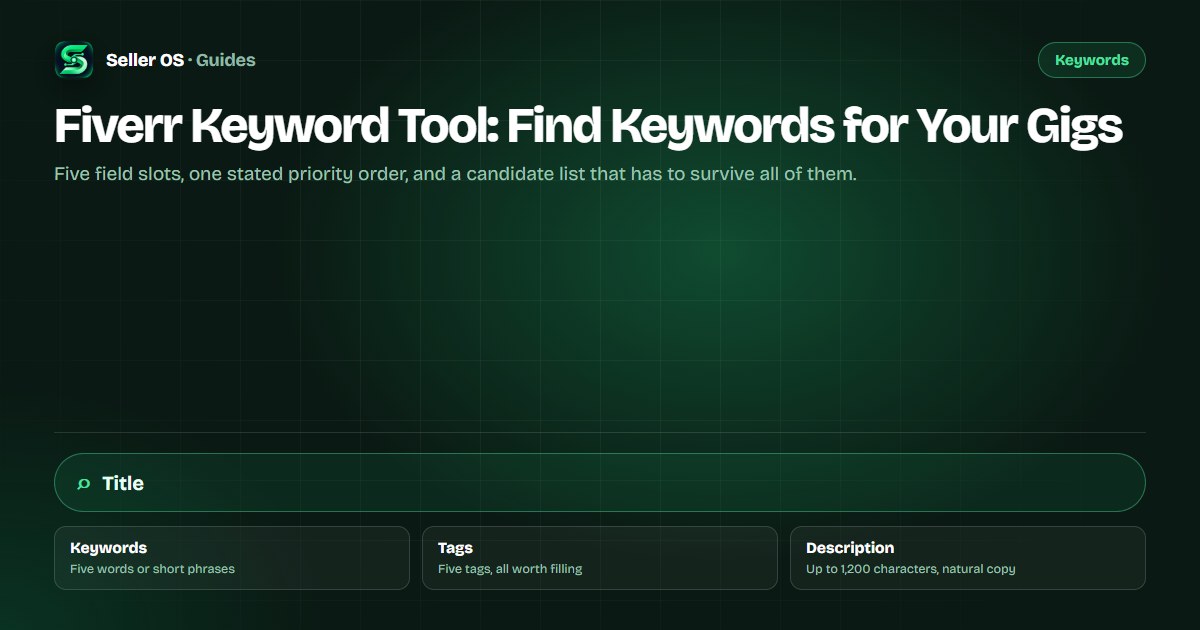Click the subtitle about five field slots
The height and width of the screenshot is (630, 1200).
click(455, 174)
